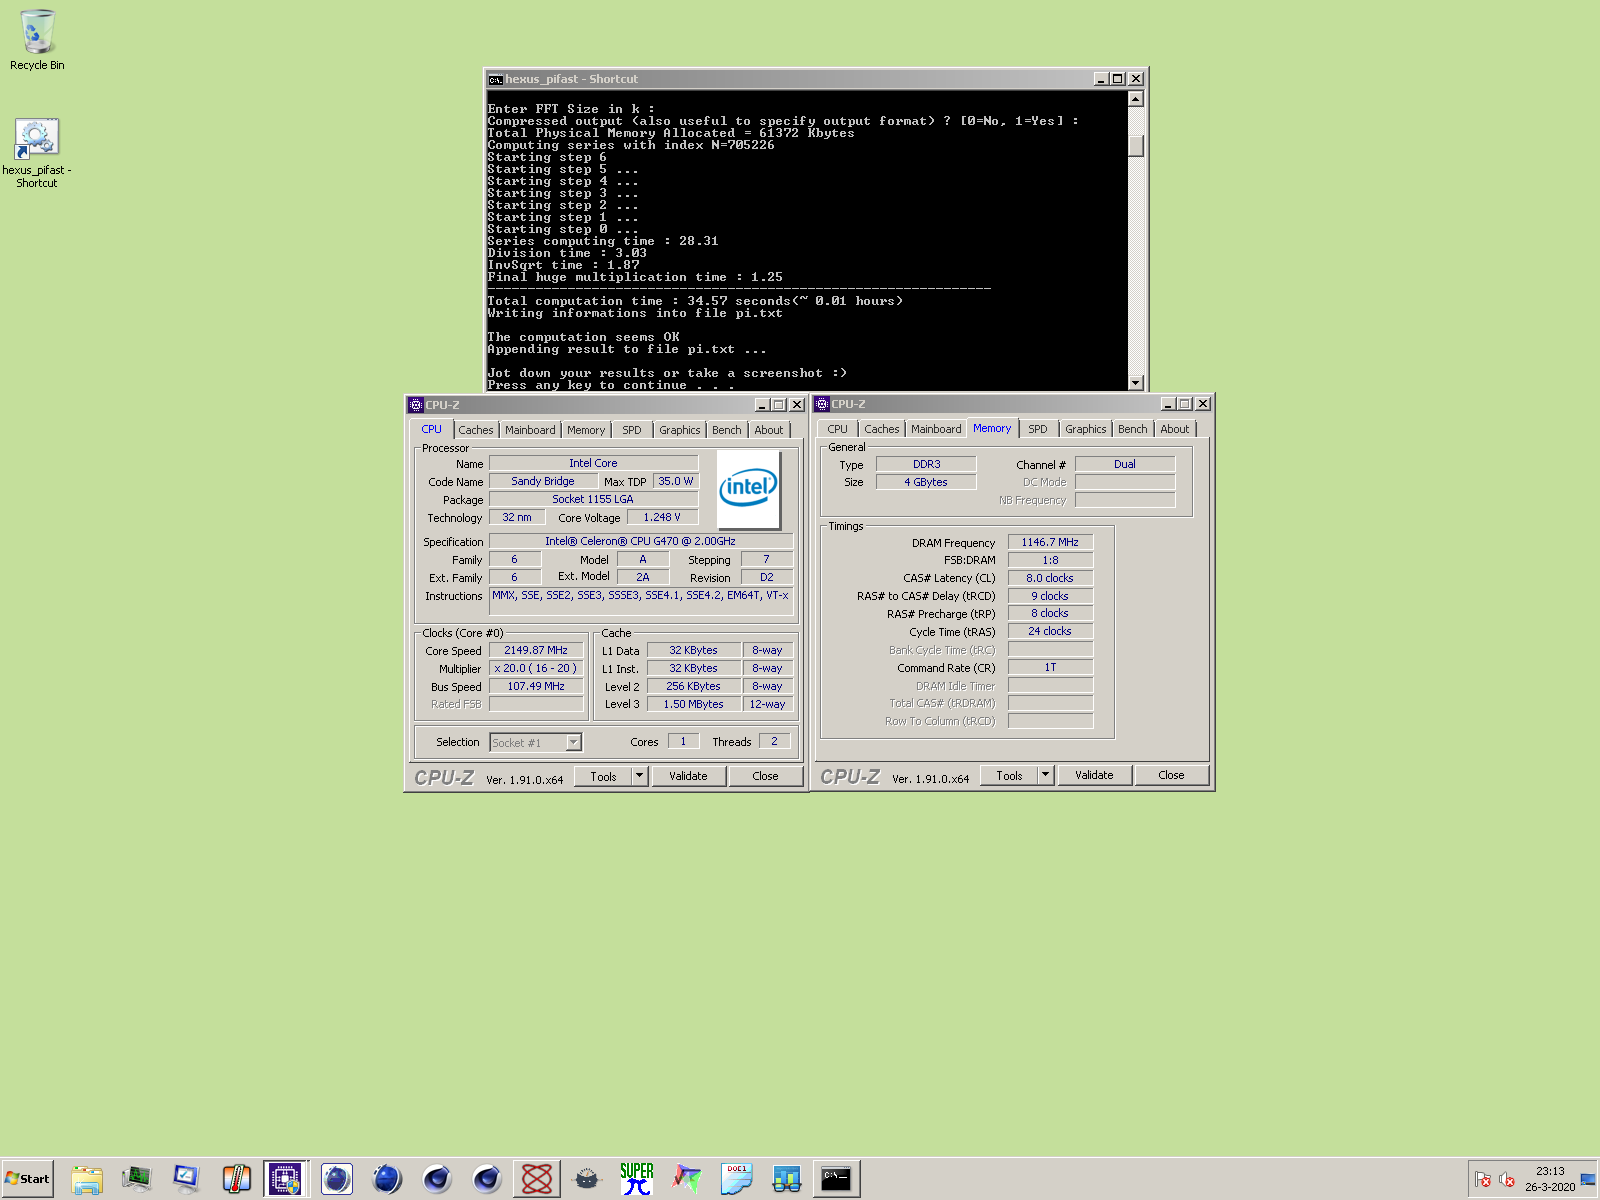Screen dimensions: 1600x1200
Task: Click the Code Name value Sandy Bridge
Action: click(543, 481)
